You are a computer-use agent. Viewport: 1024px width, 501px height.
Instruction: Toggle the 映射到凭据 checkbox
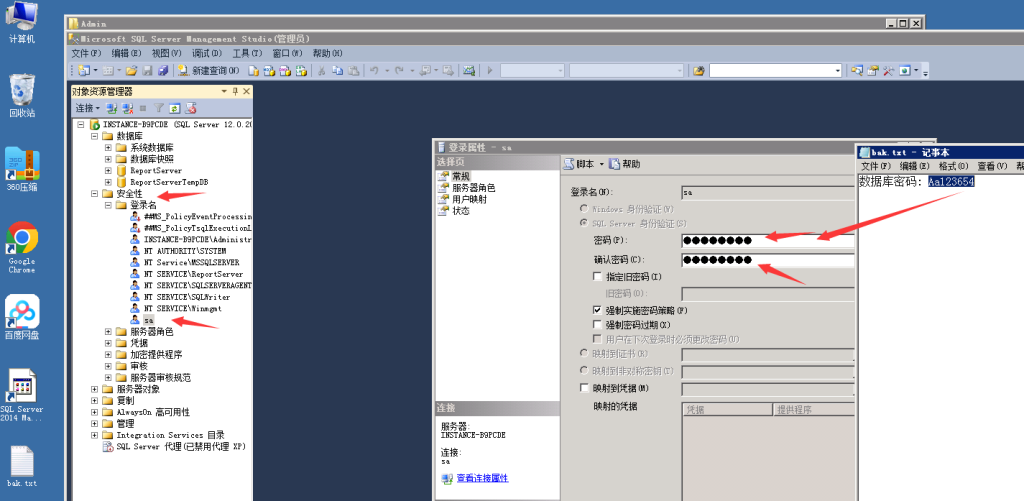(x=585, y=388)
